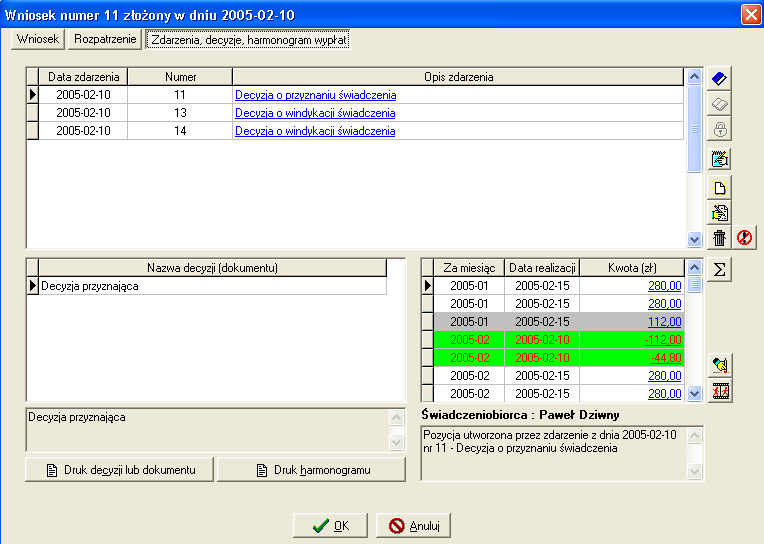This screenshot has height=544, width=764.
Task: Edit event with hand and document icon
Action: (x=719, y=213)
